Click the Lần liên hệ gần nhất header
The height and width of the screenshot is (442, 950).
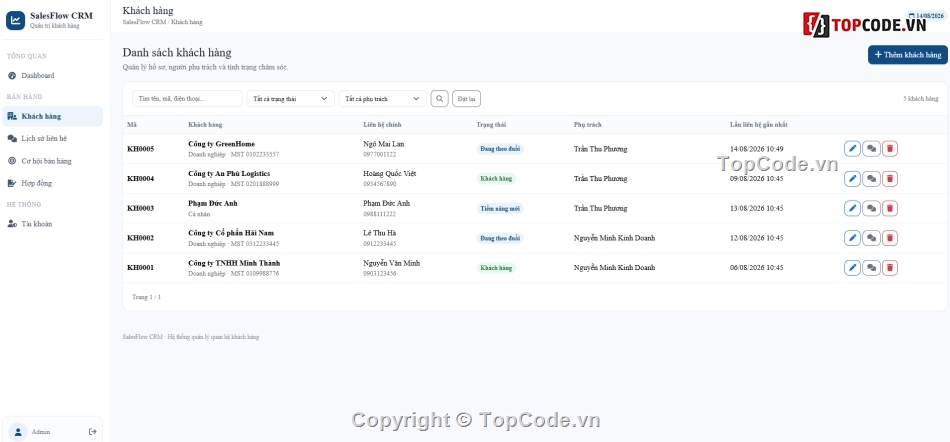(x=759, y=125)
